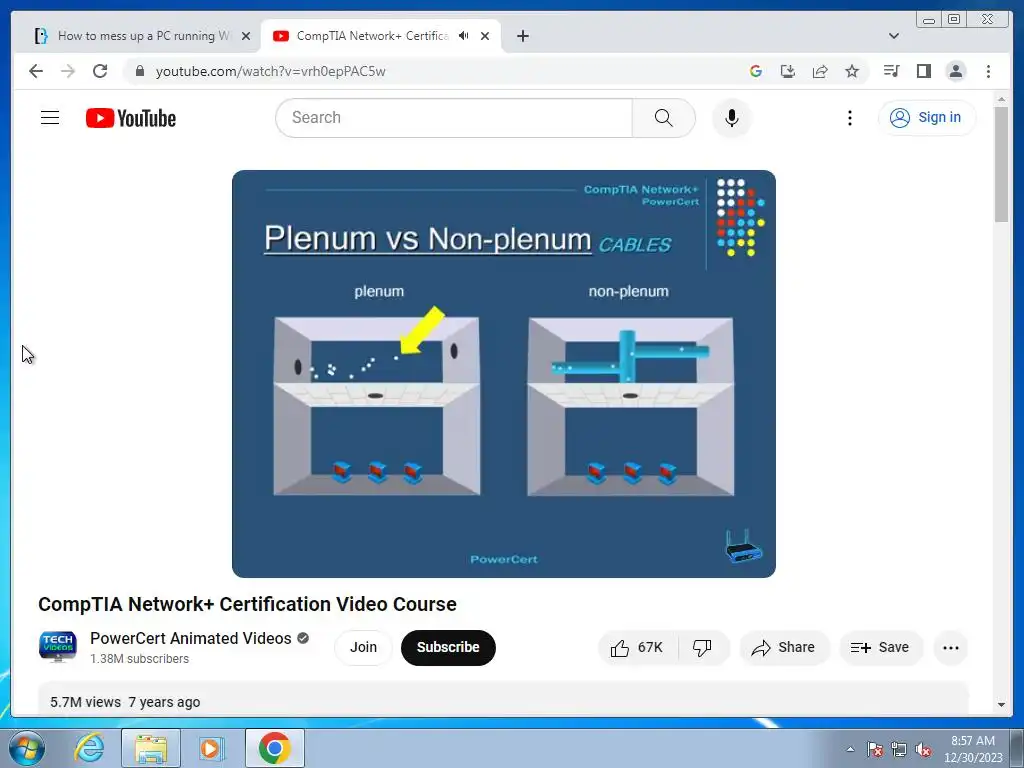Share this page from the omnibox
This screenshot has width=1024, height=768.
(x=820, y=71)
